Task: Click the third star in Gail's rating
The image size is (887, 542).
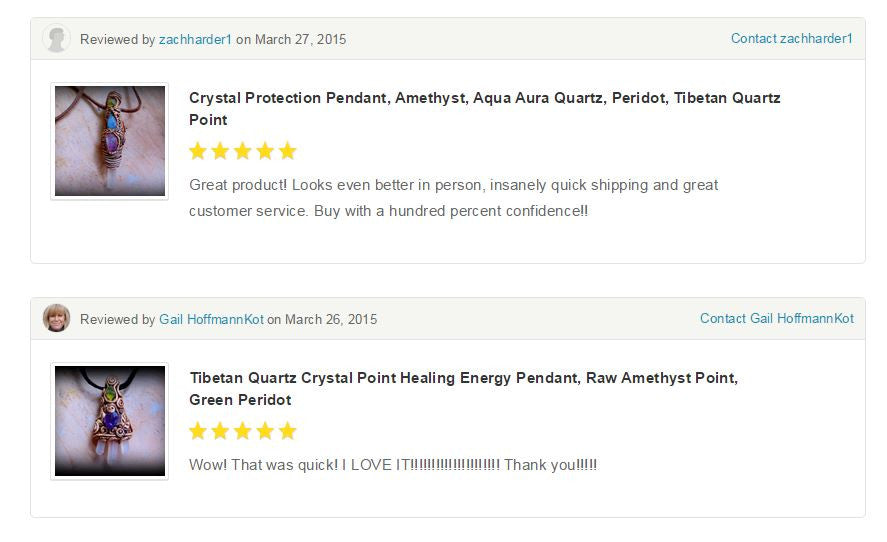Action: pos(243,431)
